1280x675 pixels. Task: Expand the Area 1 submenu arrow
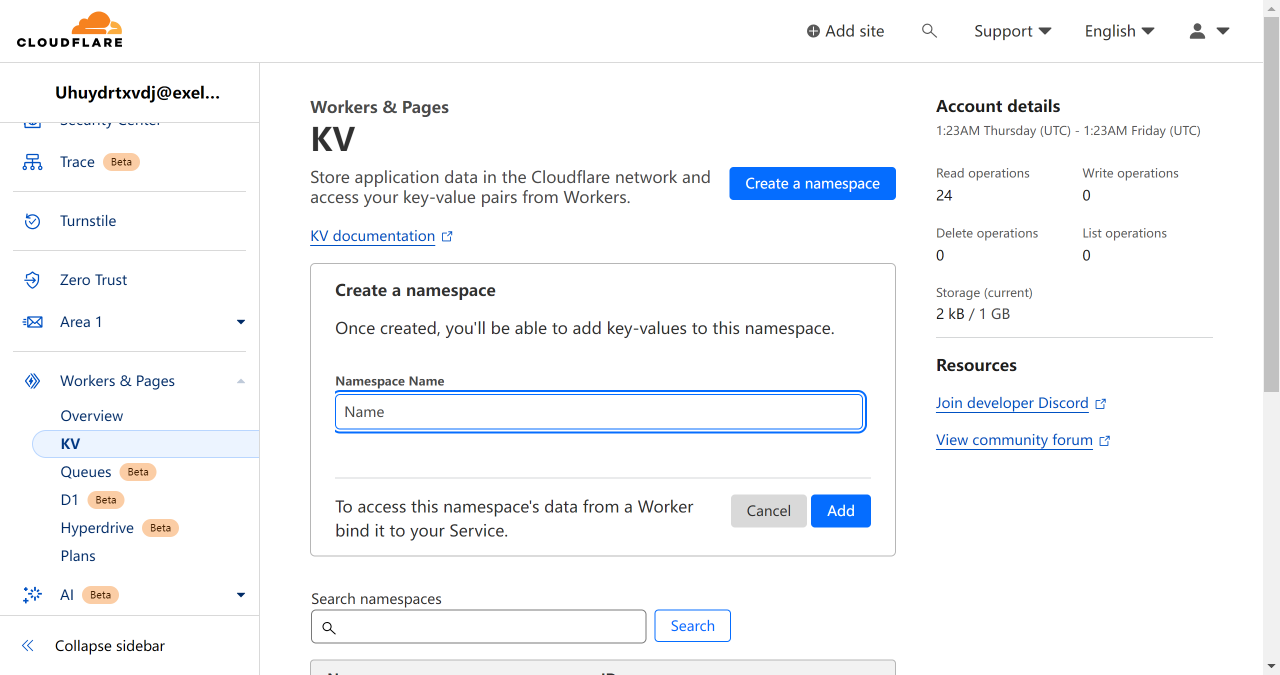[x=240, y=322]
